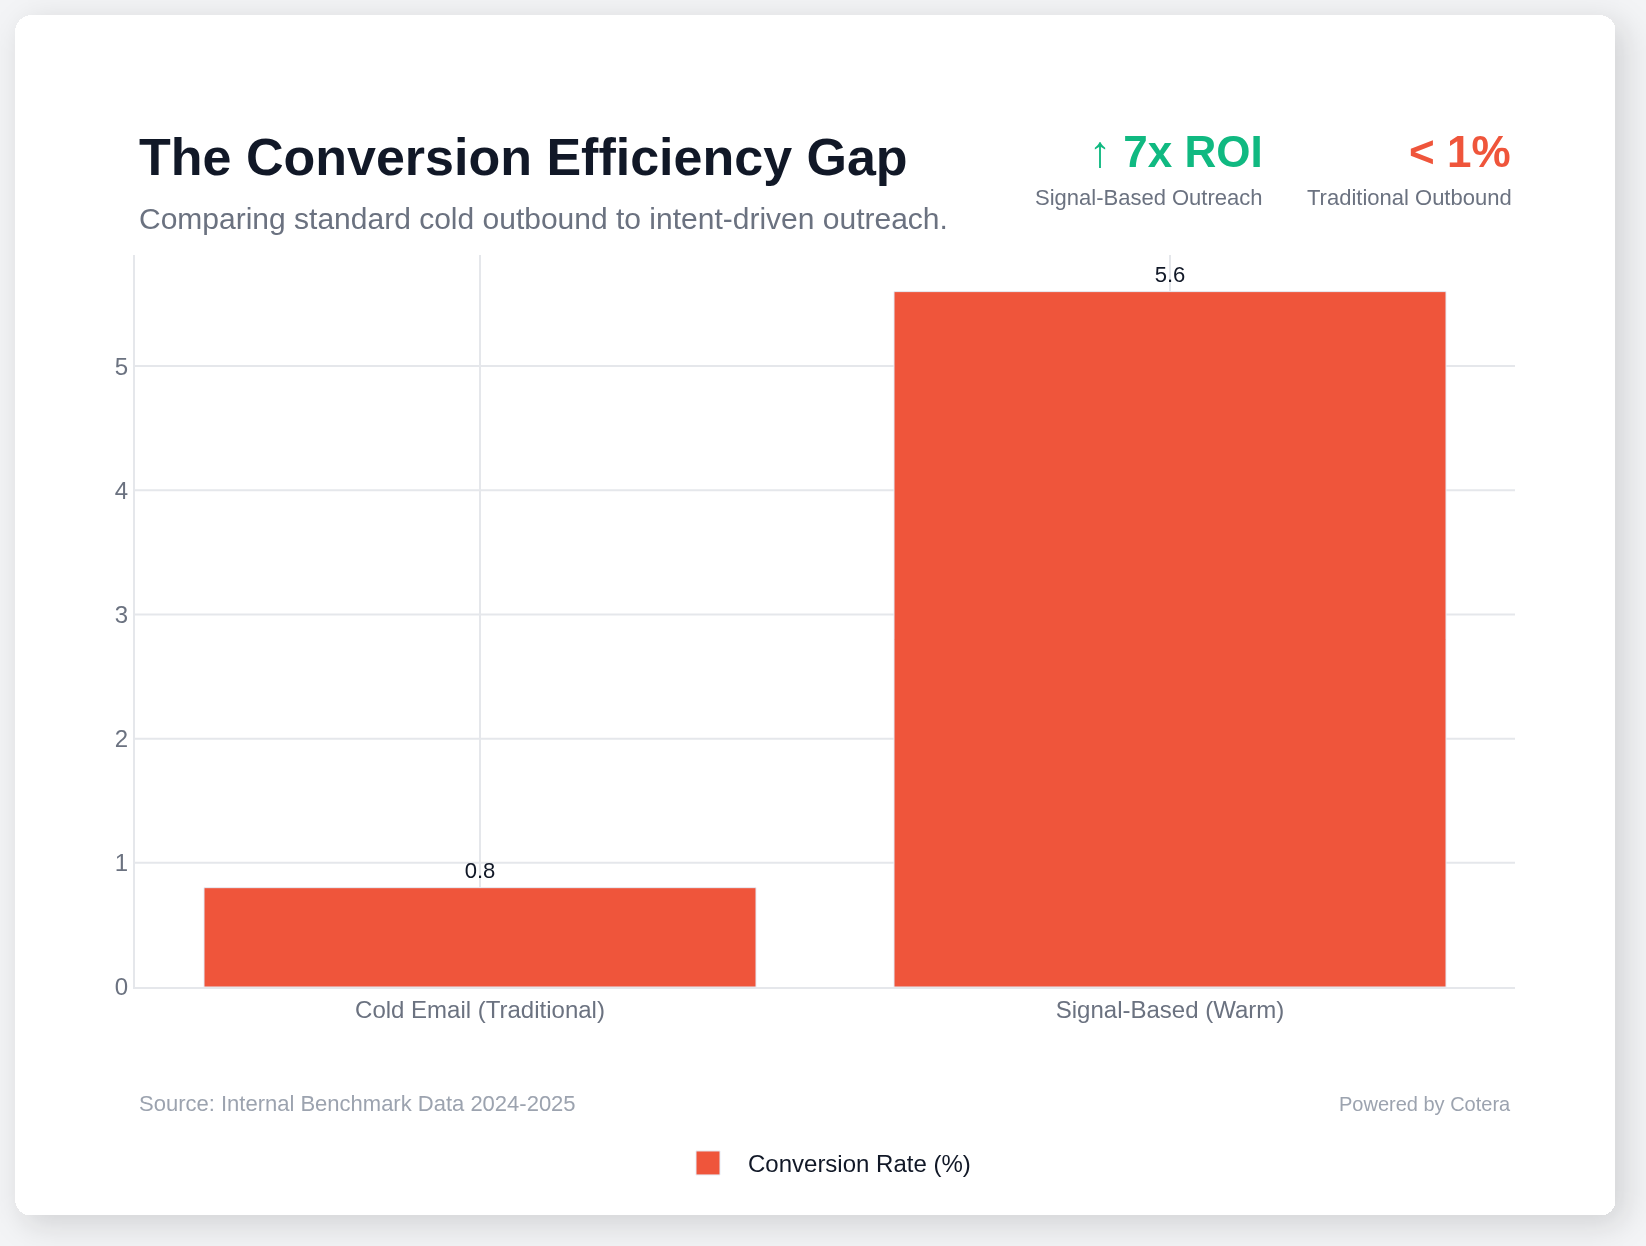The height and width of the screenshot is (1246, 1646).
Task: Click the chart title The Conversion Efficiency Gap
Action: pyautogui.click(x=522, y=158)
